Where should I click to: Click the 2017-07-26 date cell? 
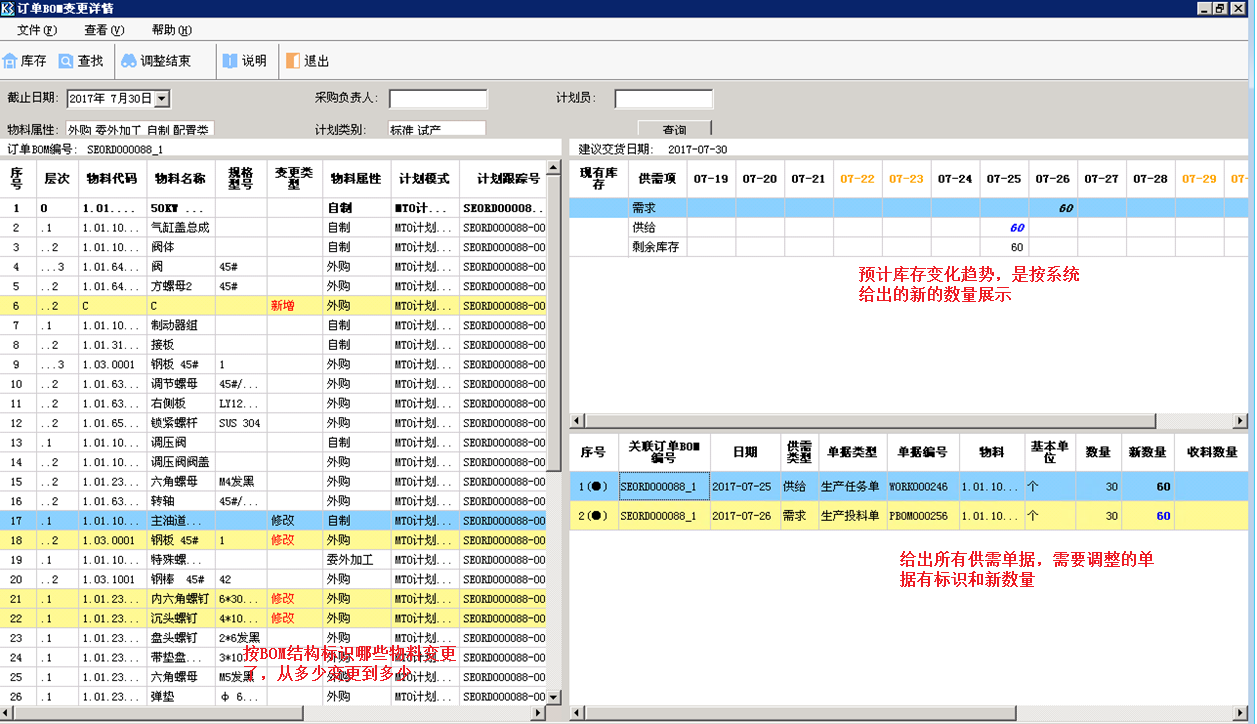click(745, 515)
